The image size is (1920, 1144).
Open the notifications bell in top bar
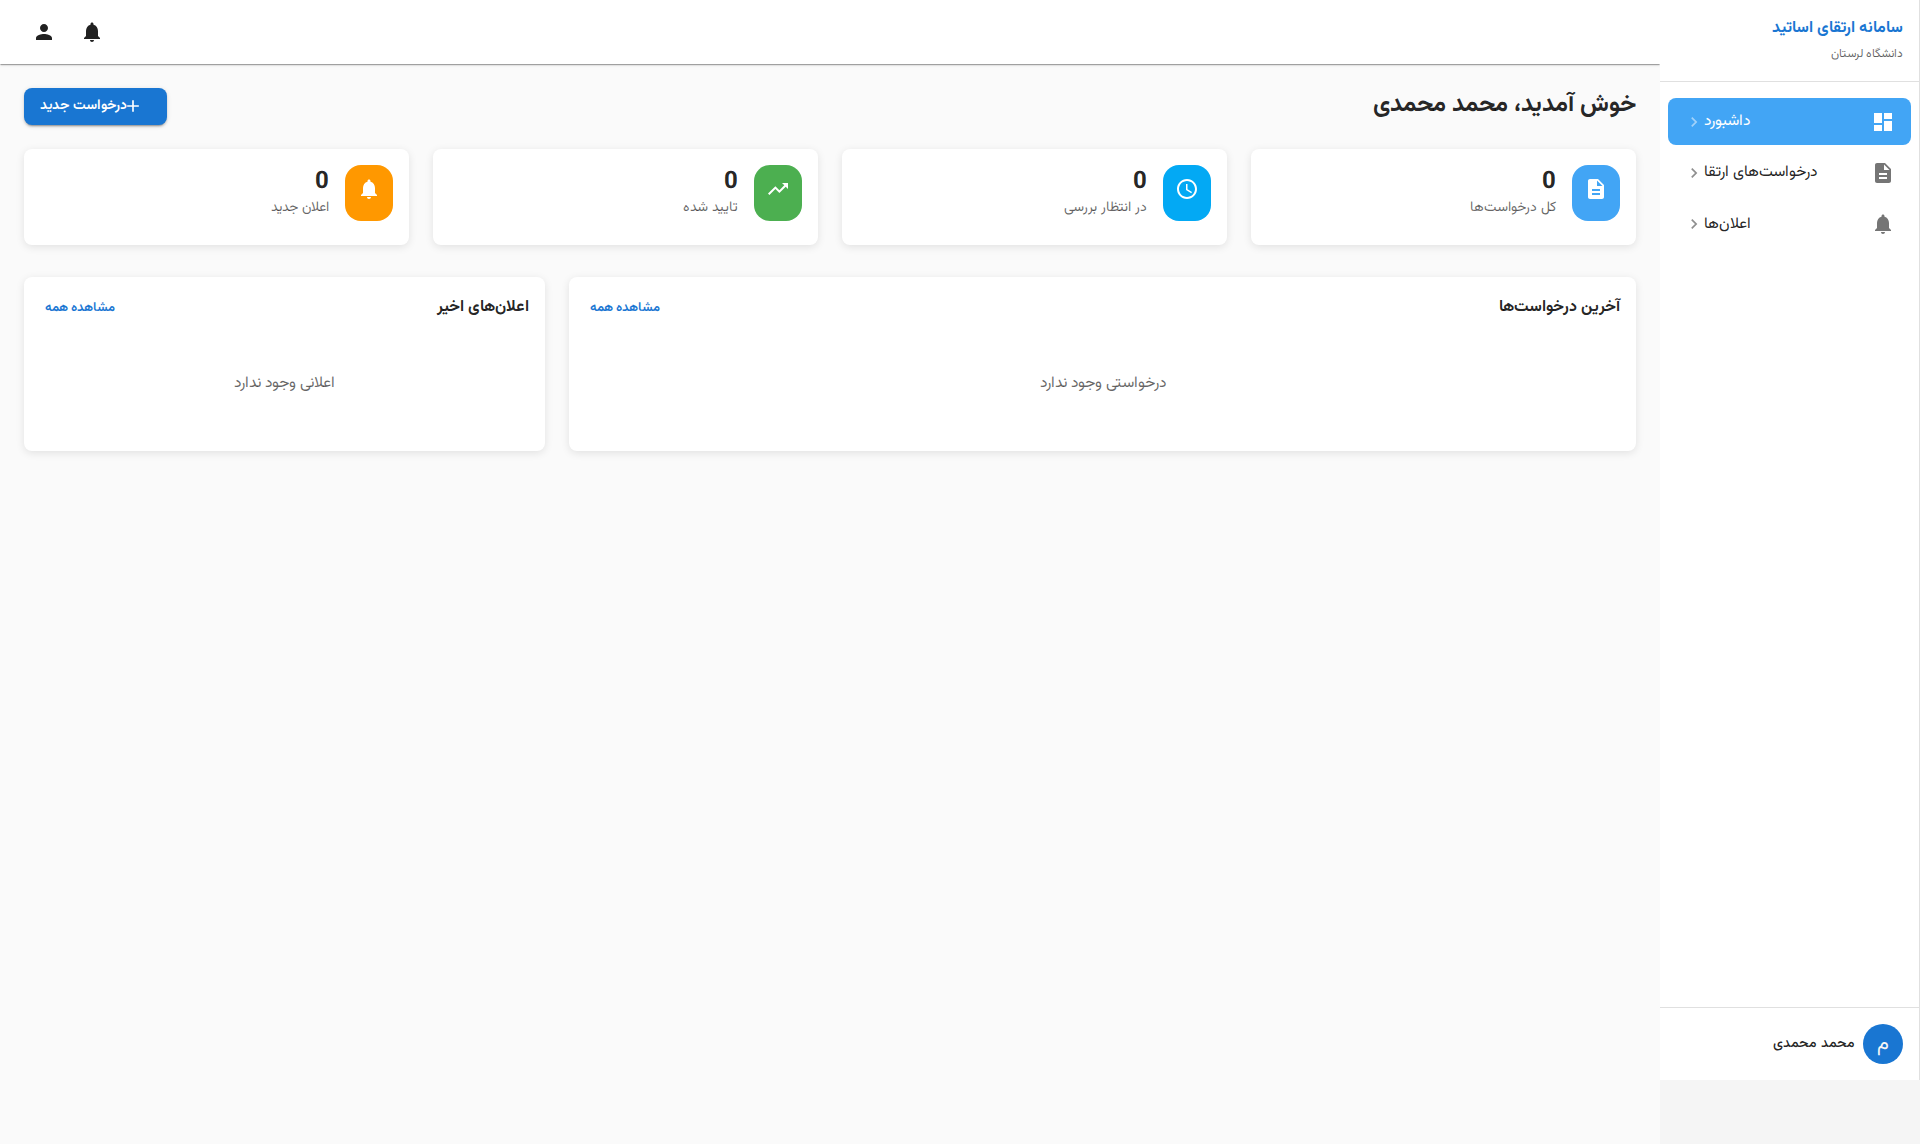[92, 32]
